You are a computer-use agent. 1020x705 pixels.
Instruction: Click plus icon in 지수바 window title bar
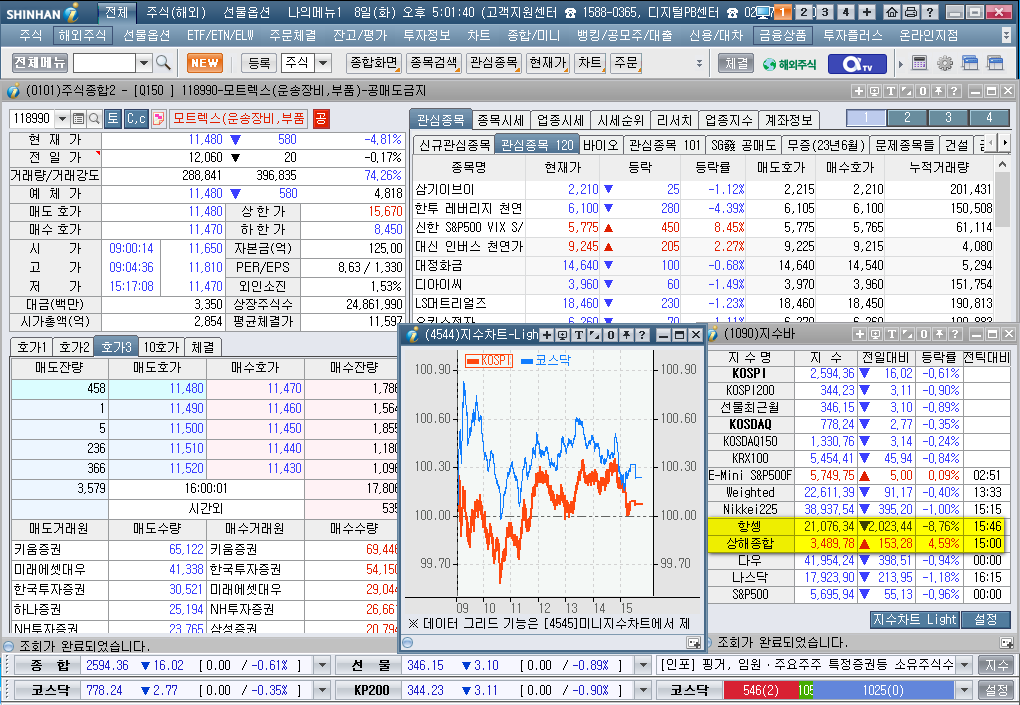pyautogui.click(x=859, y=334)
